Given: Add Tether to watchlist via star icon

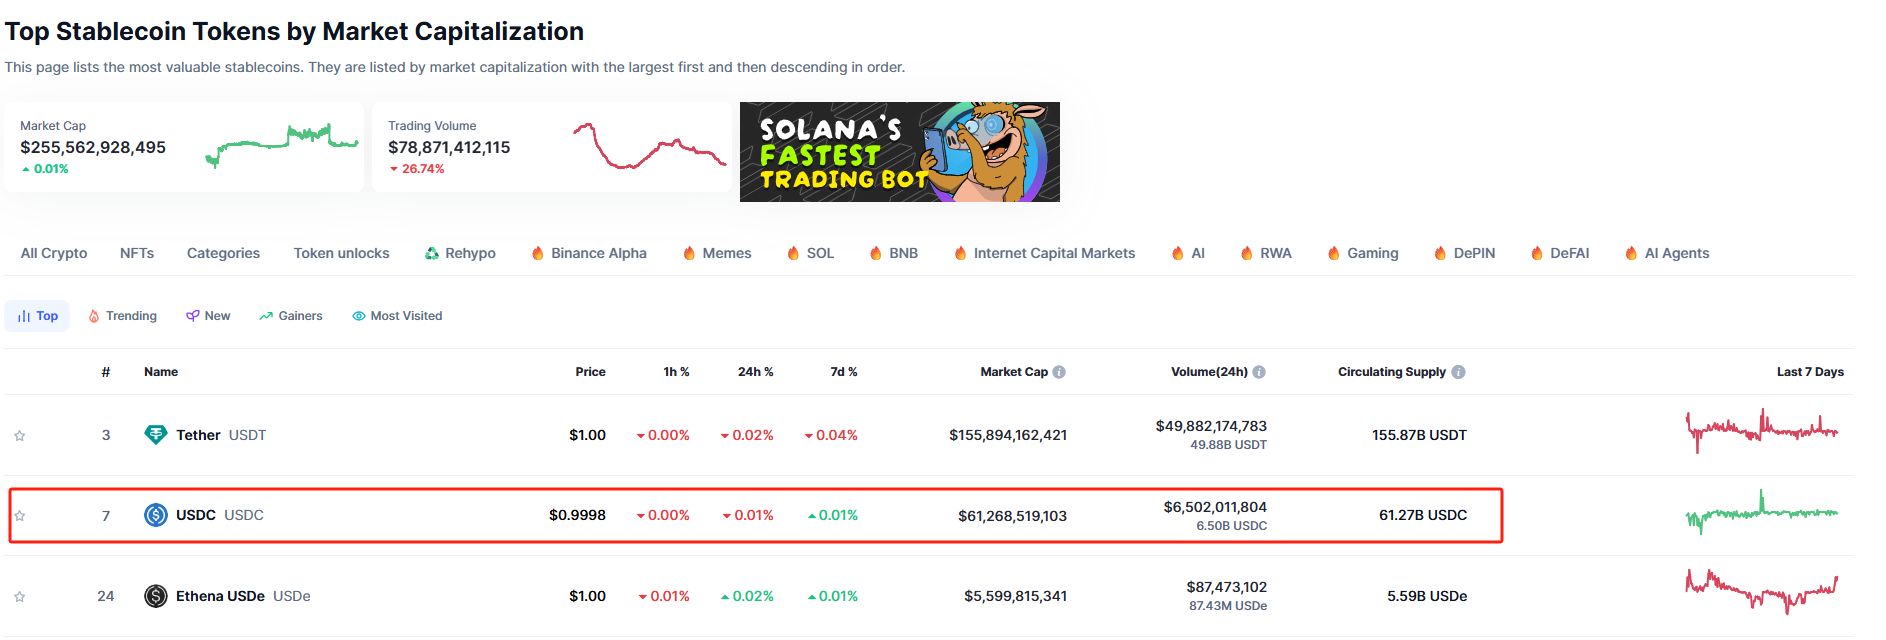Looking at the screenshot, I should click(x=18, y=434).
